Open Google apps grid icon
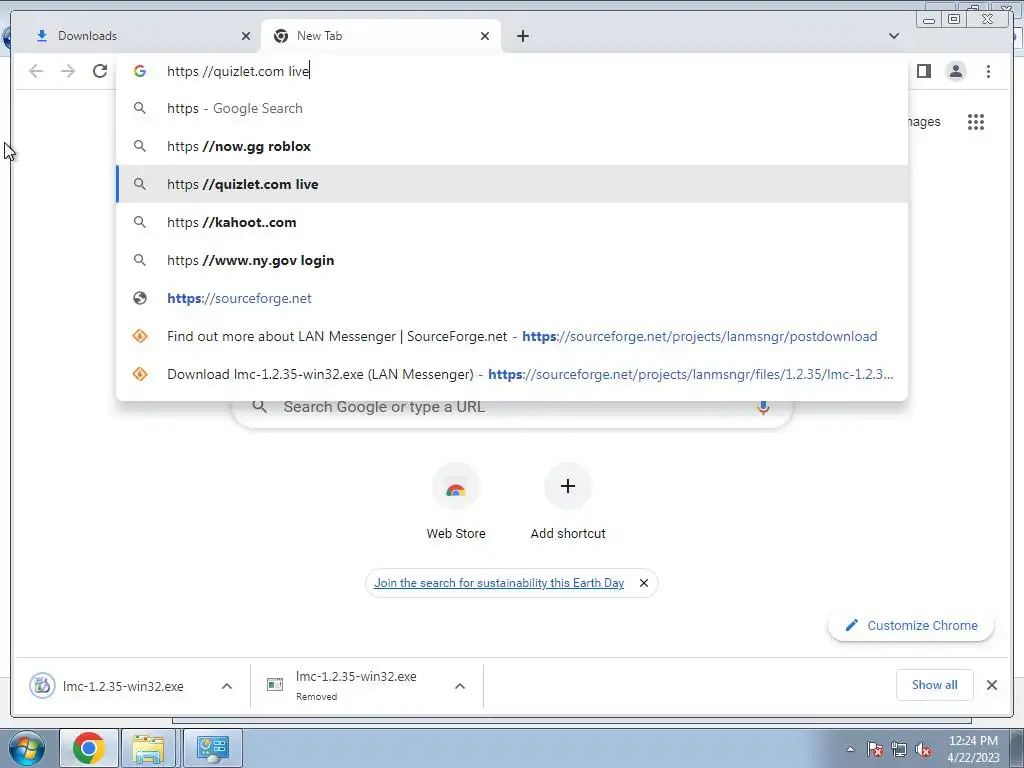This screenshot has width=1024, height=768. tap(976, 121)
